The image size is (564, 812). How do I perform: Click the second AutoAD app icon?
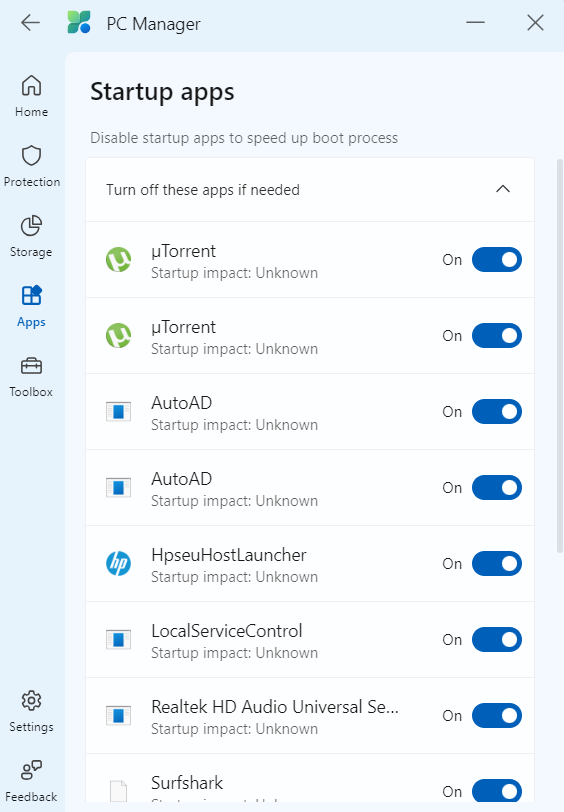119,487
